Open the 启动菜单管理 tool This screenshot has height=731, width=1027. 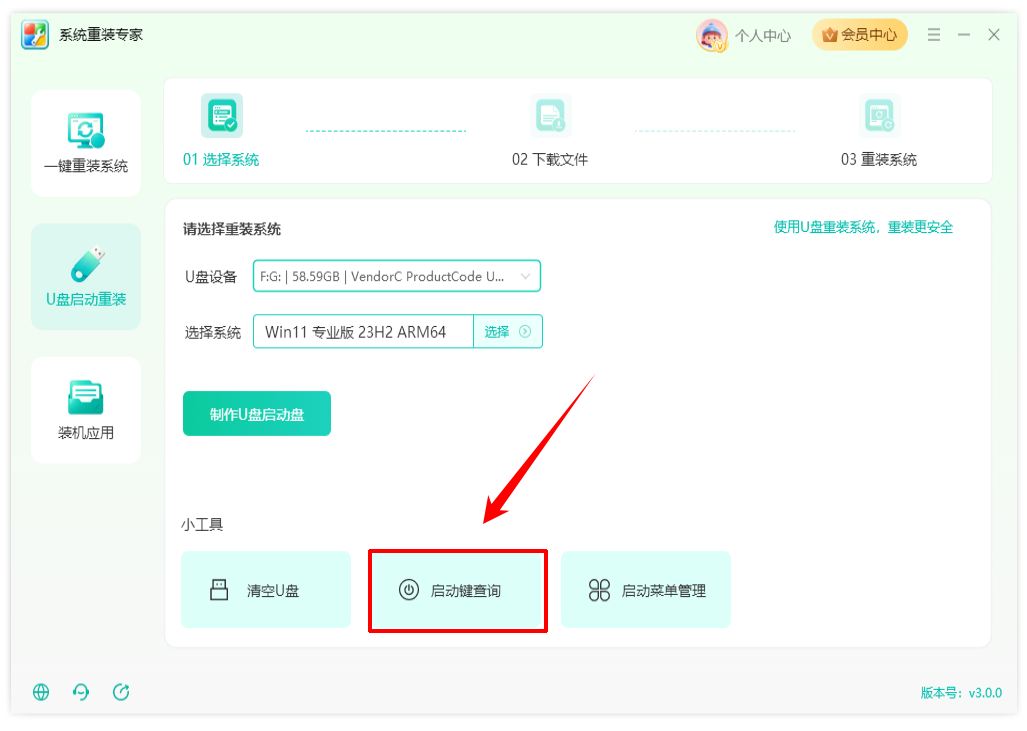[x=646, y=590]
